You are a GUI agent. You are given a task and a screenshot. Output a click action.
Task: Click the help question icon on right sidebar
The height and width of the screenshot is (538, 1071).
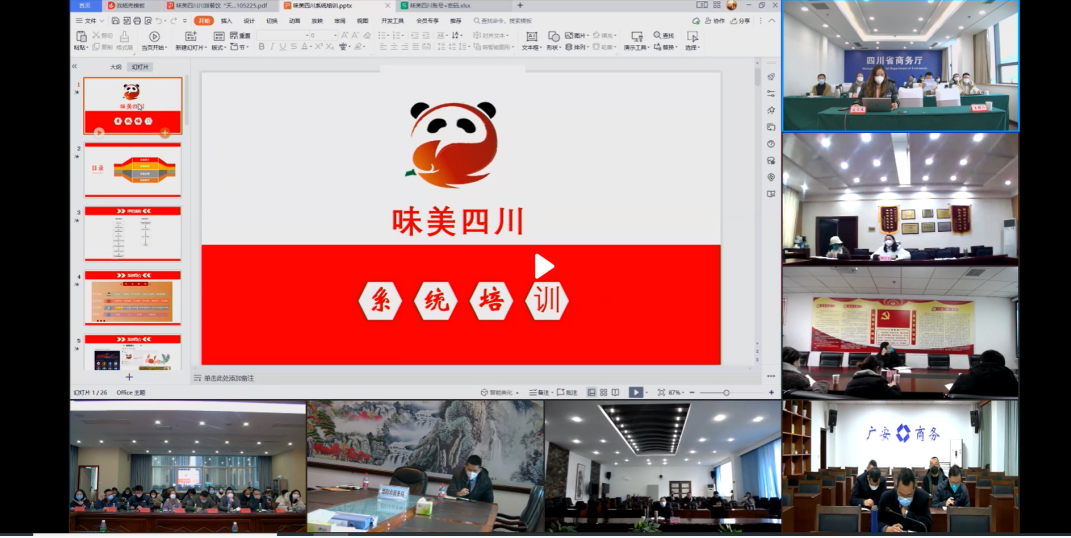tap(771, 144)
